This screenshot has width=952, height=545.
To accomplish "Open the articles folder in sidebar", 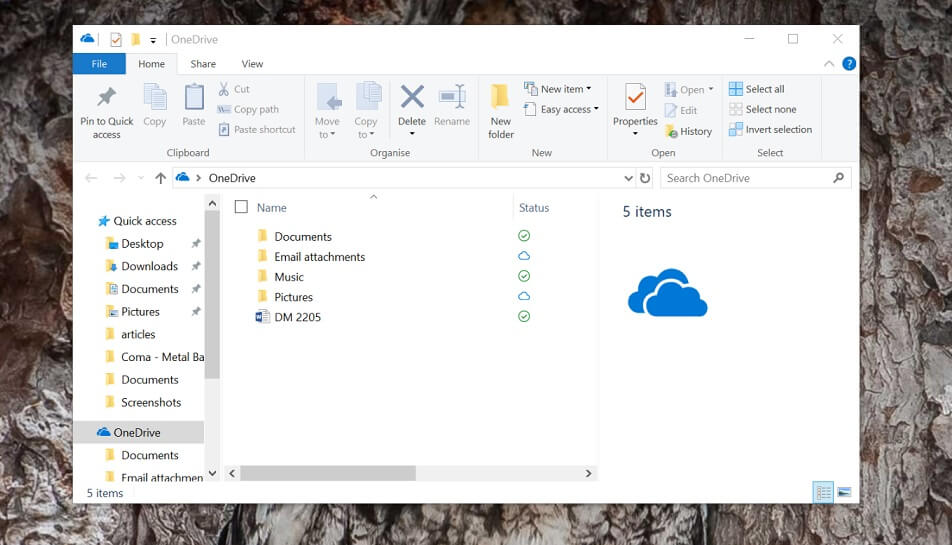I will tap(131, 334).
